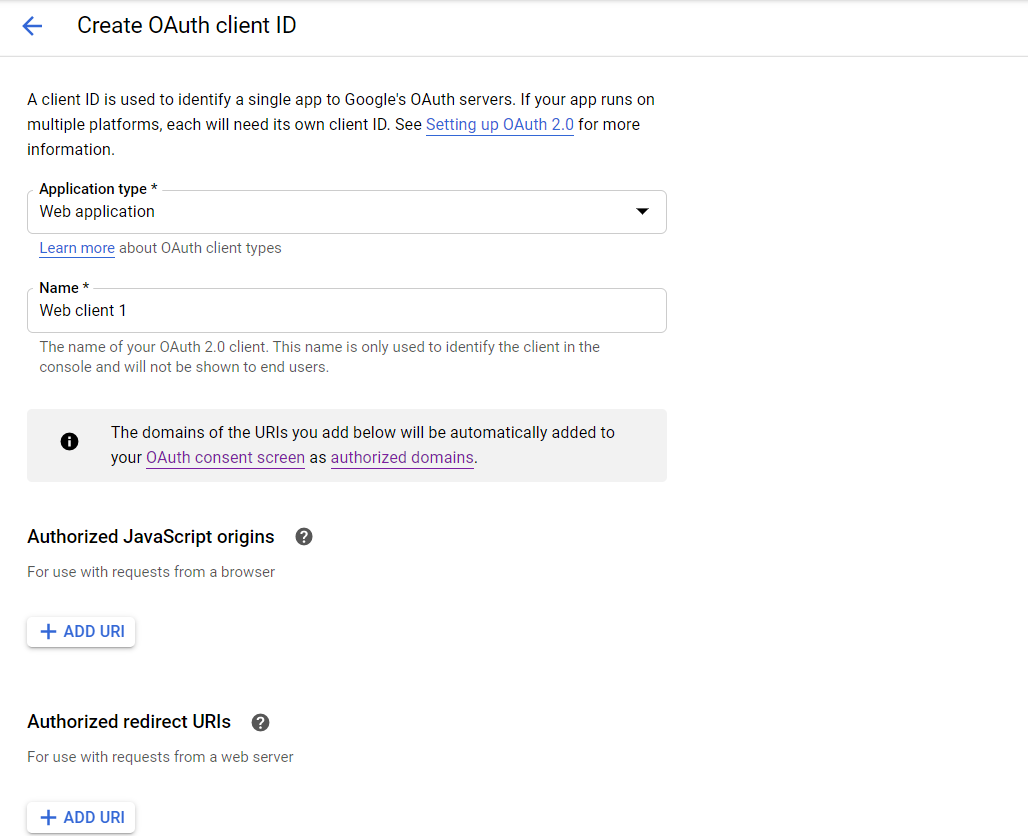This screenshot has height=836, width=1028.
Task: Click text For use with requests from a web server
Action: (x=160, y=757)
